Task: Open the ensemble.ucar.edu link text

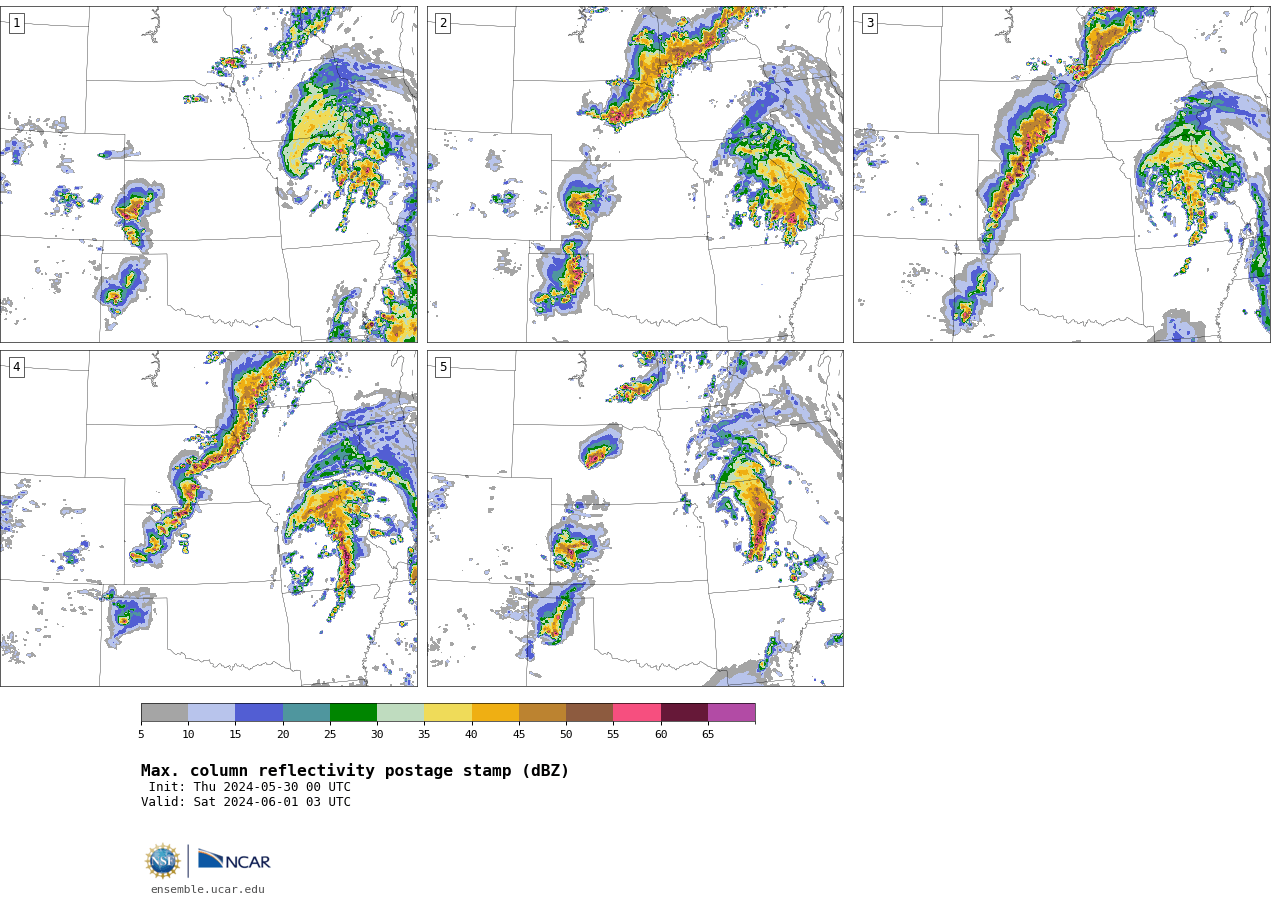Action: point(208,889)
